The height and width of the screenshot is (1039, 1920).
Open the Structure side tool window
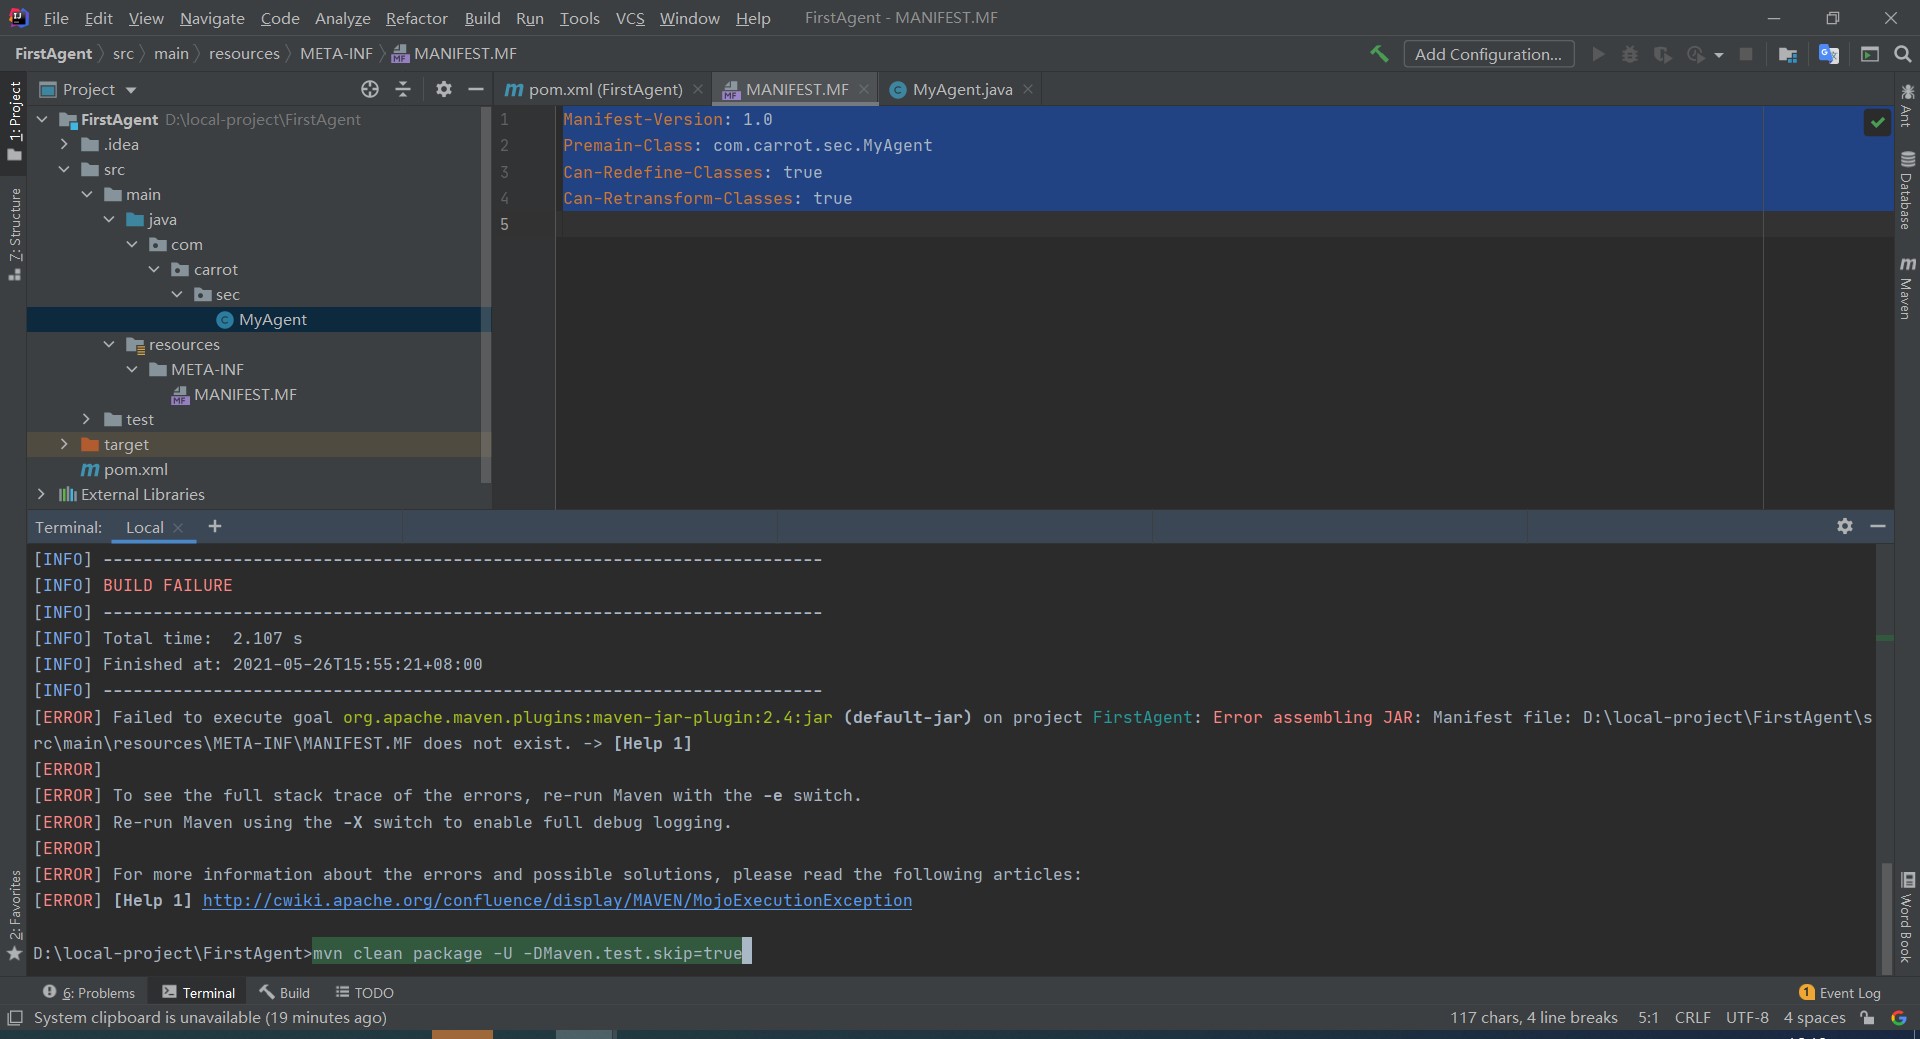(x=14, y=233)
